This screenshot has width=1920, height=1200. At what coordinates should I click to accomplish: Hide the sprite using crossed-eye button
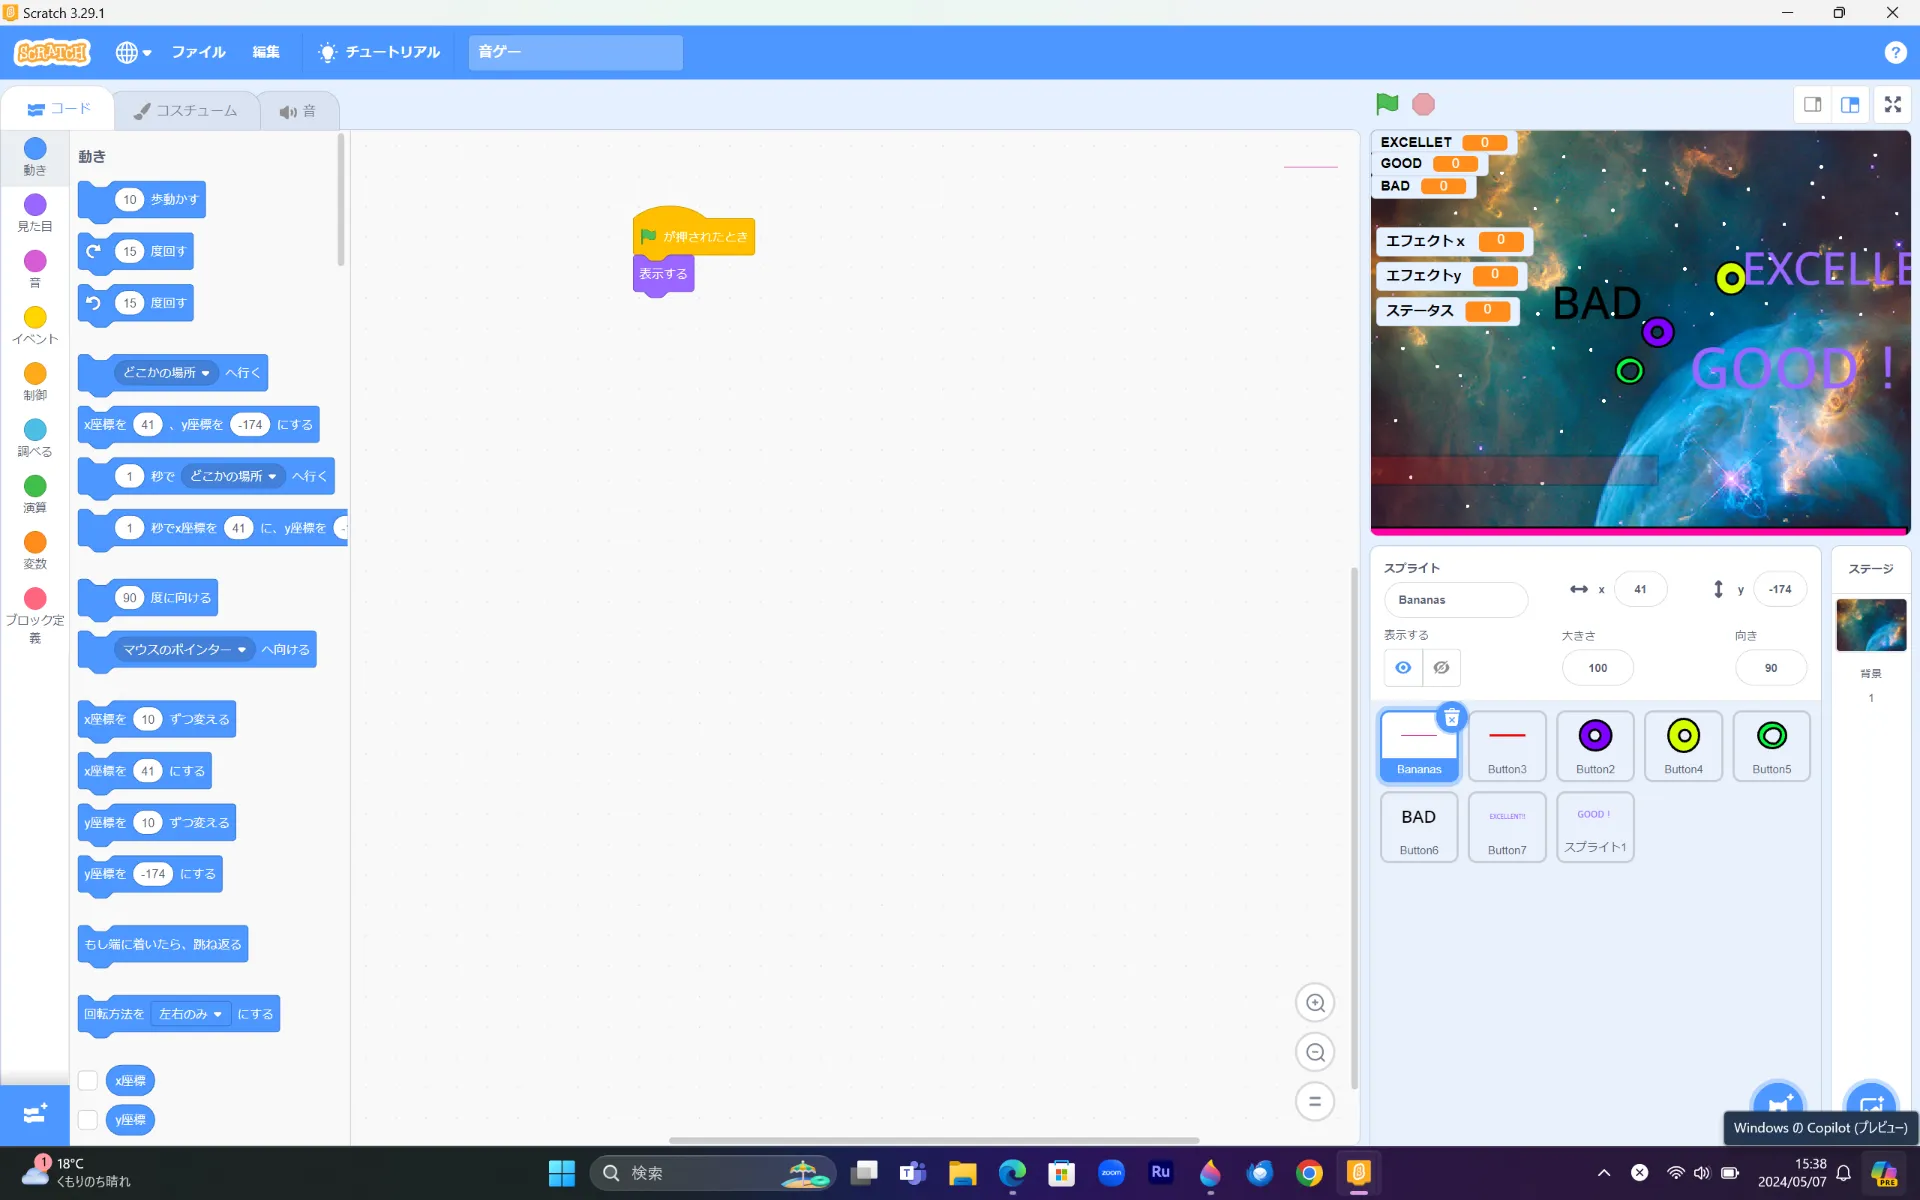1441,667
